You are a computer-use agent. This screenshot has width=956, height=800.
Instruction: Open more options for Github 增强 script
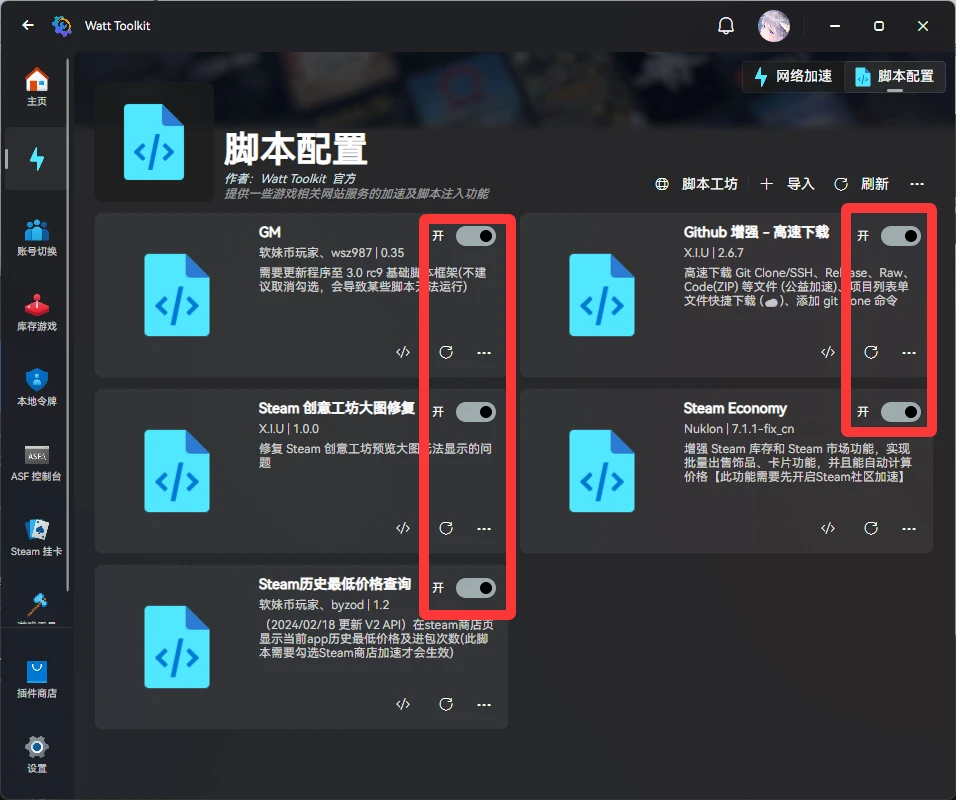point(909,352)
